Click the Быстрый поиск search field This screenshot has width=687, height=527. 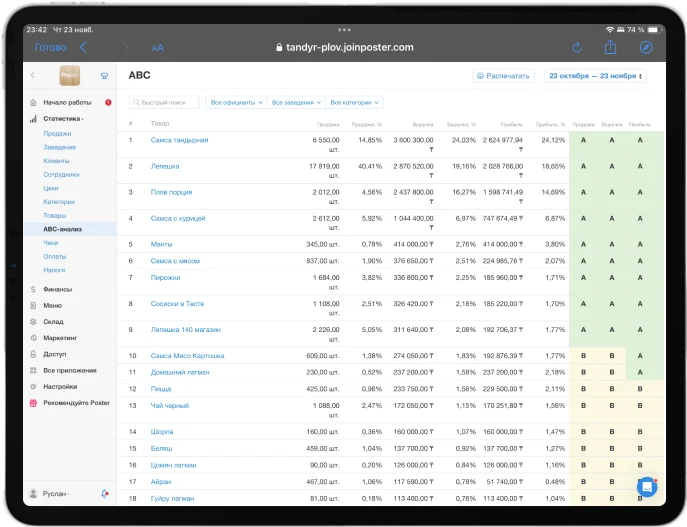coord(165,102)
